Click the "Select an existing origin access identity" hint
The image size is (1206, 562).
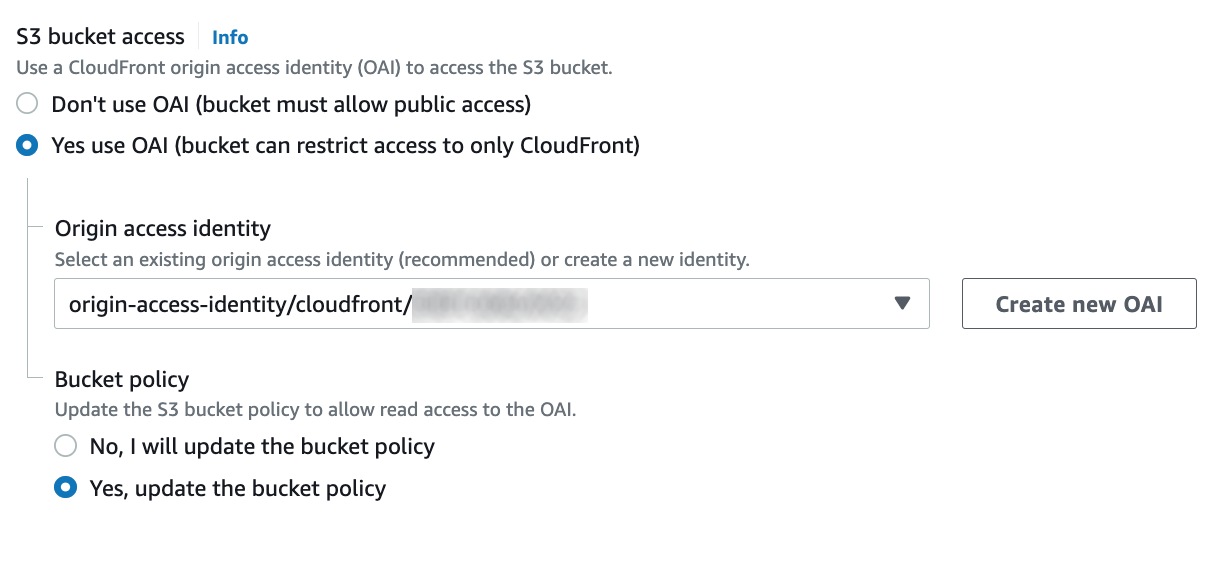tap(401, 259)
